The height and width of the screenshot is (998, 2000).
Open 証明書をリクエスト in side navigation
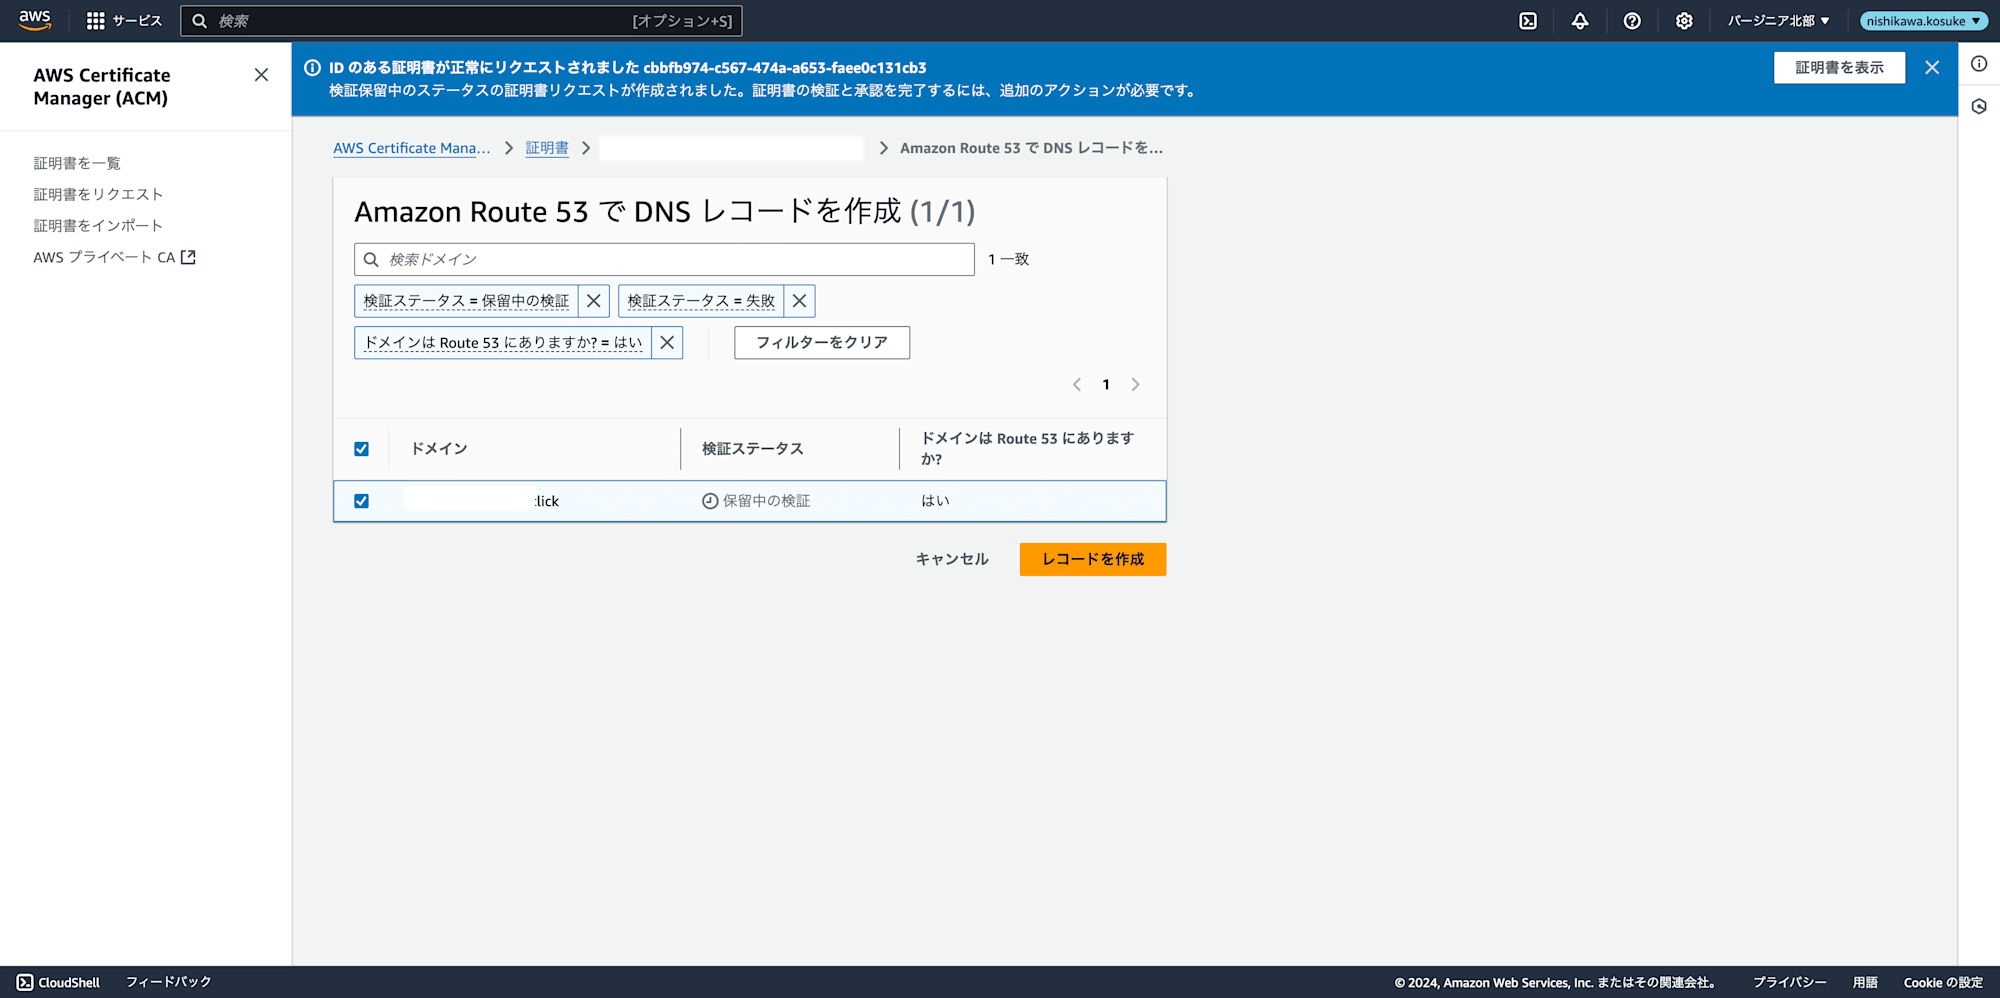(98, 194)
